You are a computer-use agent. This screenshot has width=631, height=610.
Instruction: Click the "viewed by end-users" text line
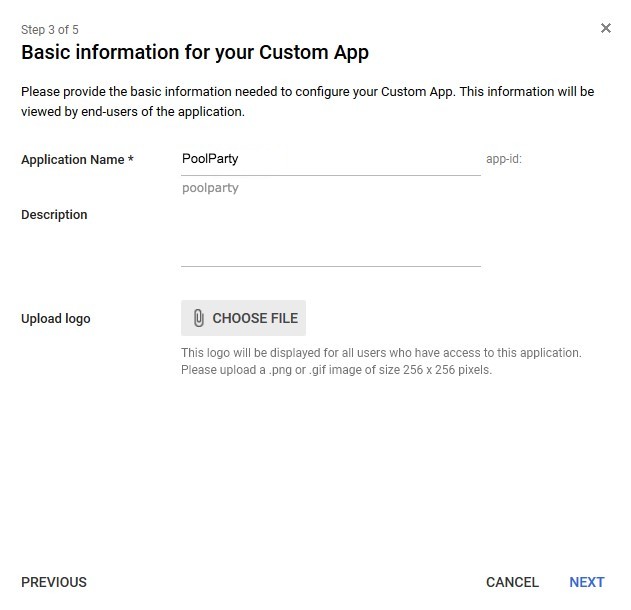click(x=133, y=111)
